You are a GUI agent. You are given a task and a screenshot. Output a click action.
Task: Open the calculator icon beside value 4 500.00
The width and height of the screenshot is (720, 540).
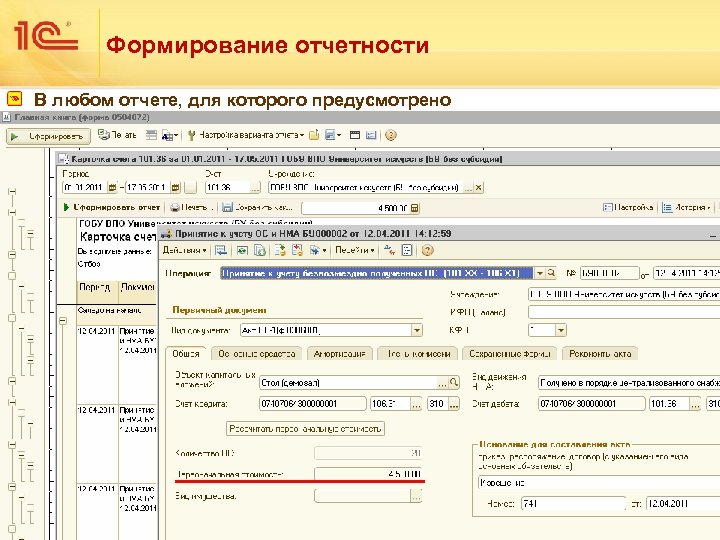coord(415,208)
